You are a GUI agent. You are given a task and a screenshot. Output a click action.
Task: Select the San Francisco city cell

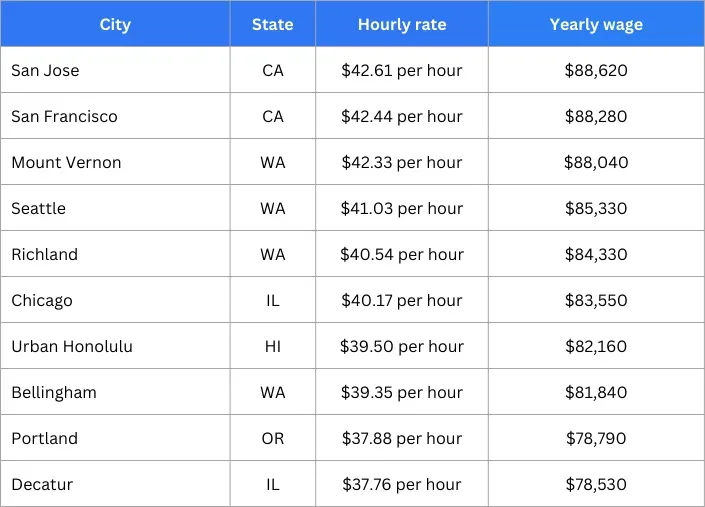[64, 117]
